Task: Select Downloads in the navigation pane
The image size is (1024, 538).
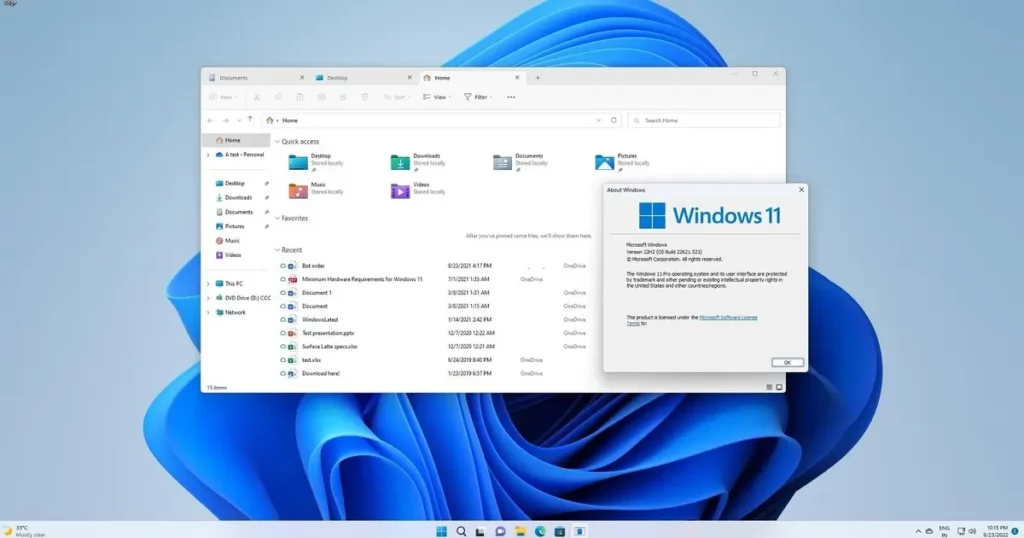Action: click(236, 198)
